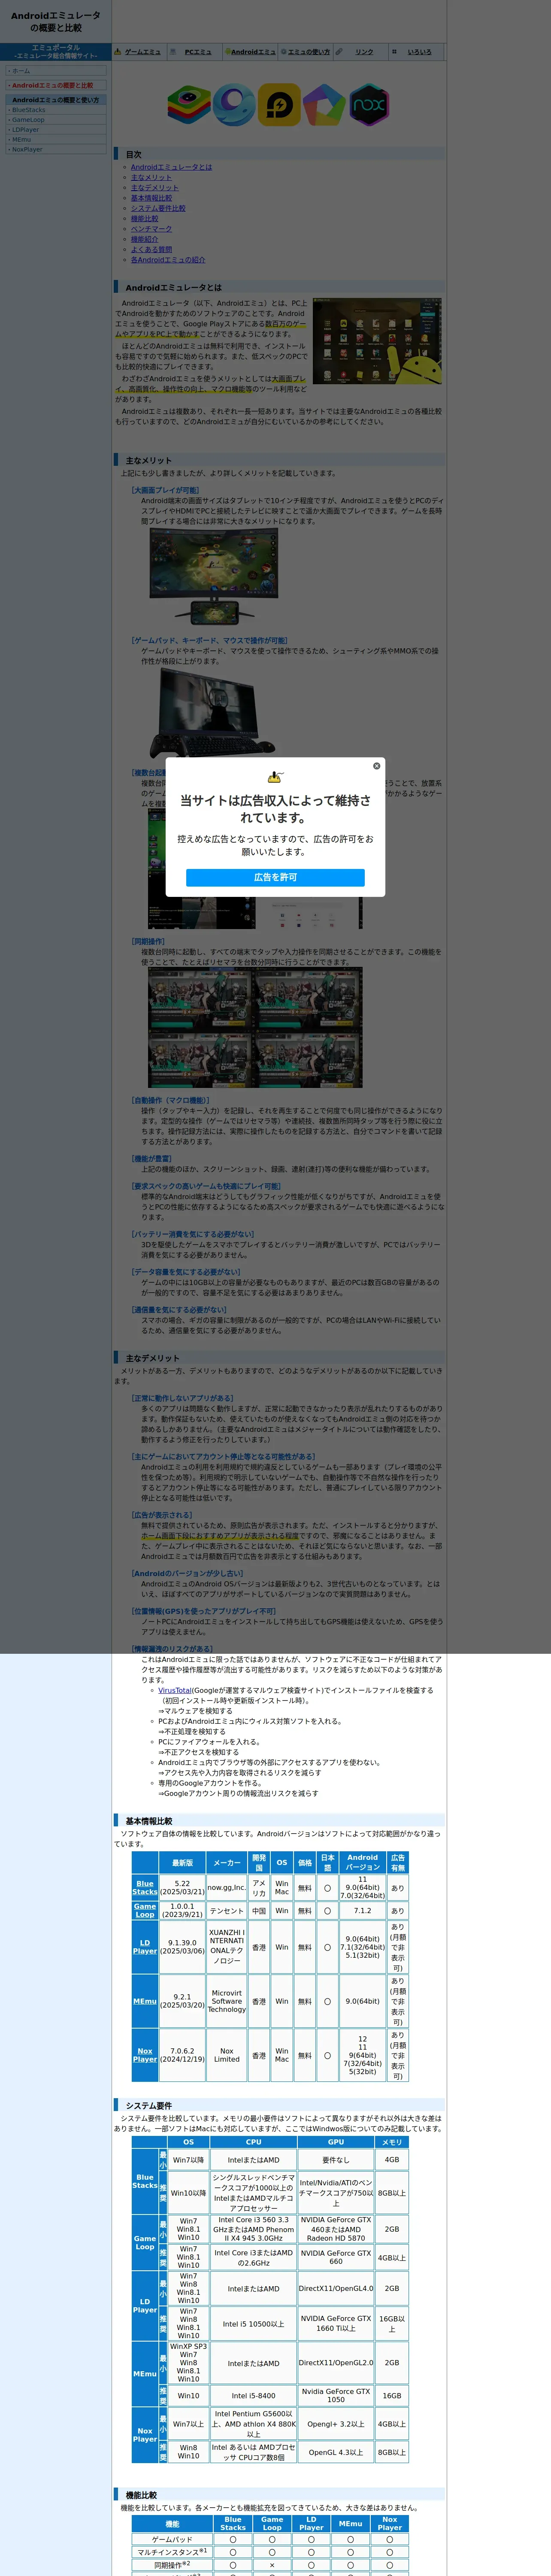Screen dimensions: 551x2576
Task: Click the BlueStacks logo in banner
Action: 189,105
